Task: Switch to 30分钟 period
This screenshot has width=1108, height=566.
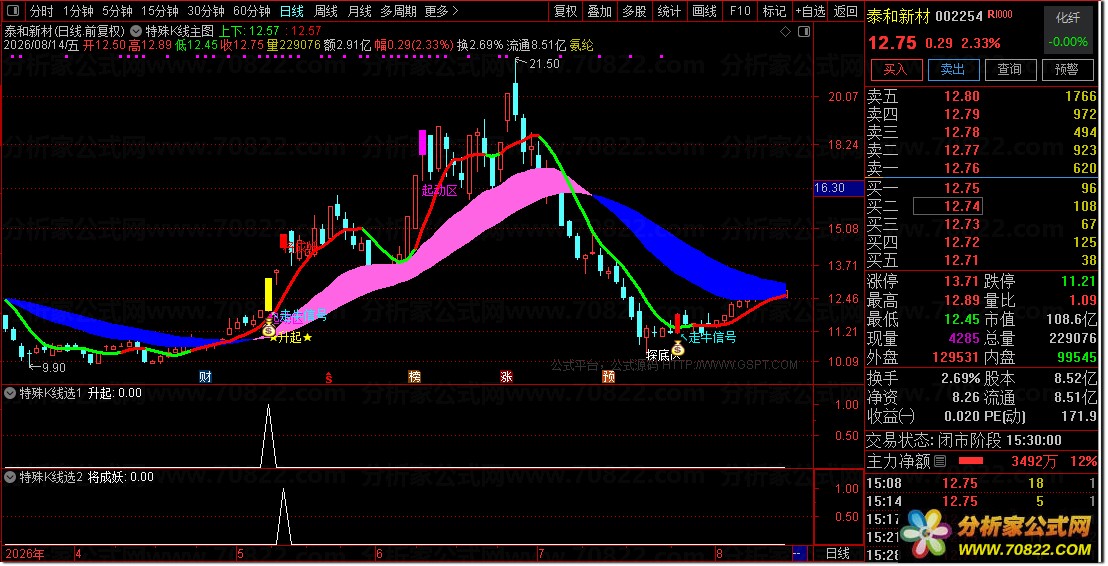Action: pos(206,11)
